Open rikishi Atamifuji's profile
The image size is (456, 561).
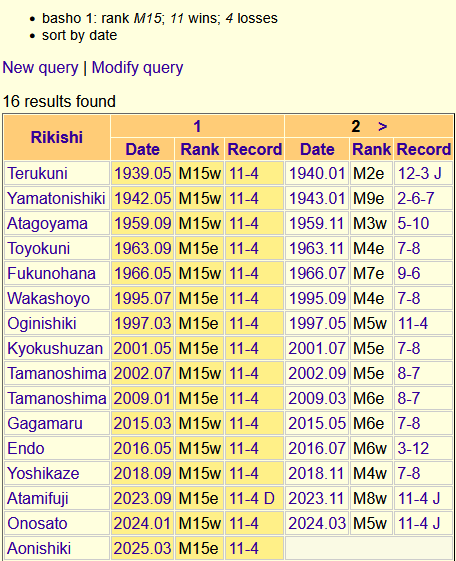[x=38, y=498]
